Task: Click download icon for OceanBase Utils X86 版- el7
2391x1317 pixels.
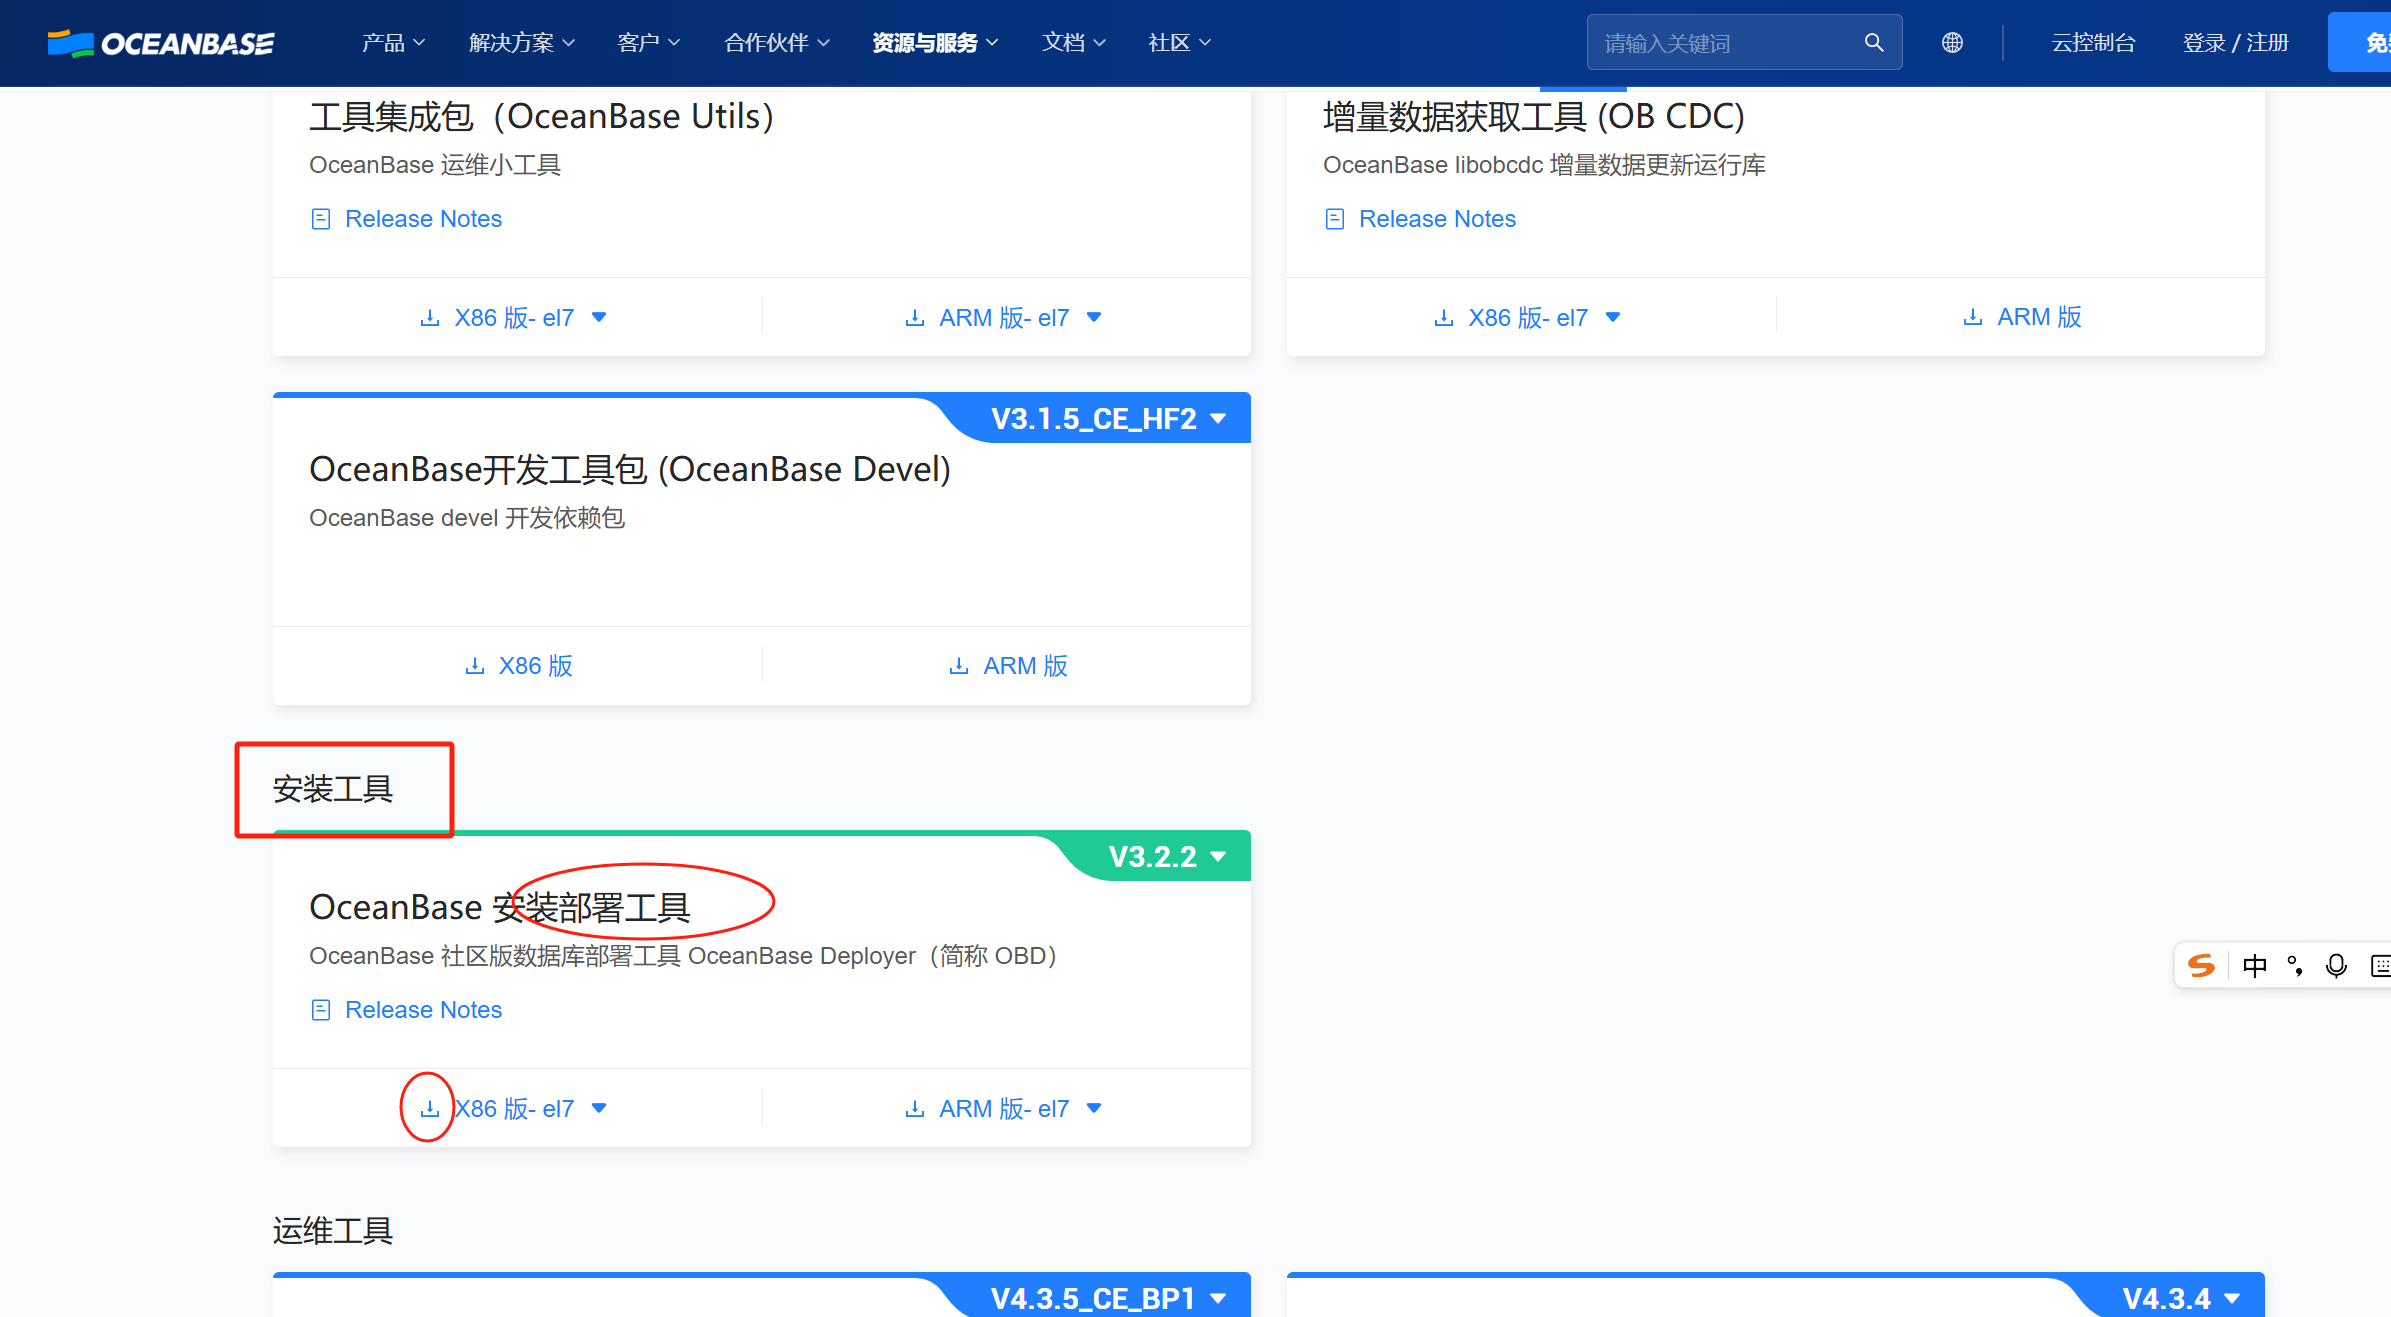Action: tap(430, 318)
